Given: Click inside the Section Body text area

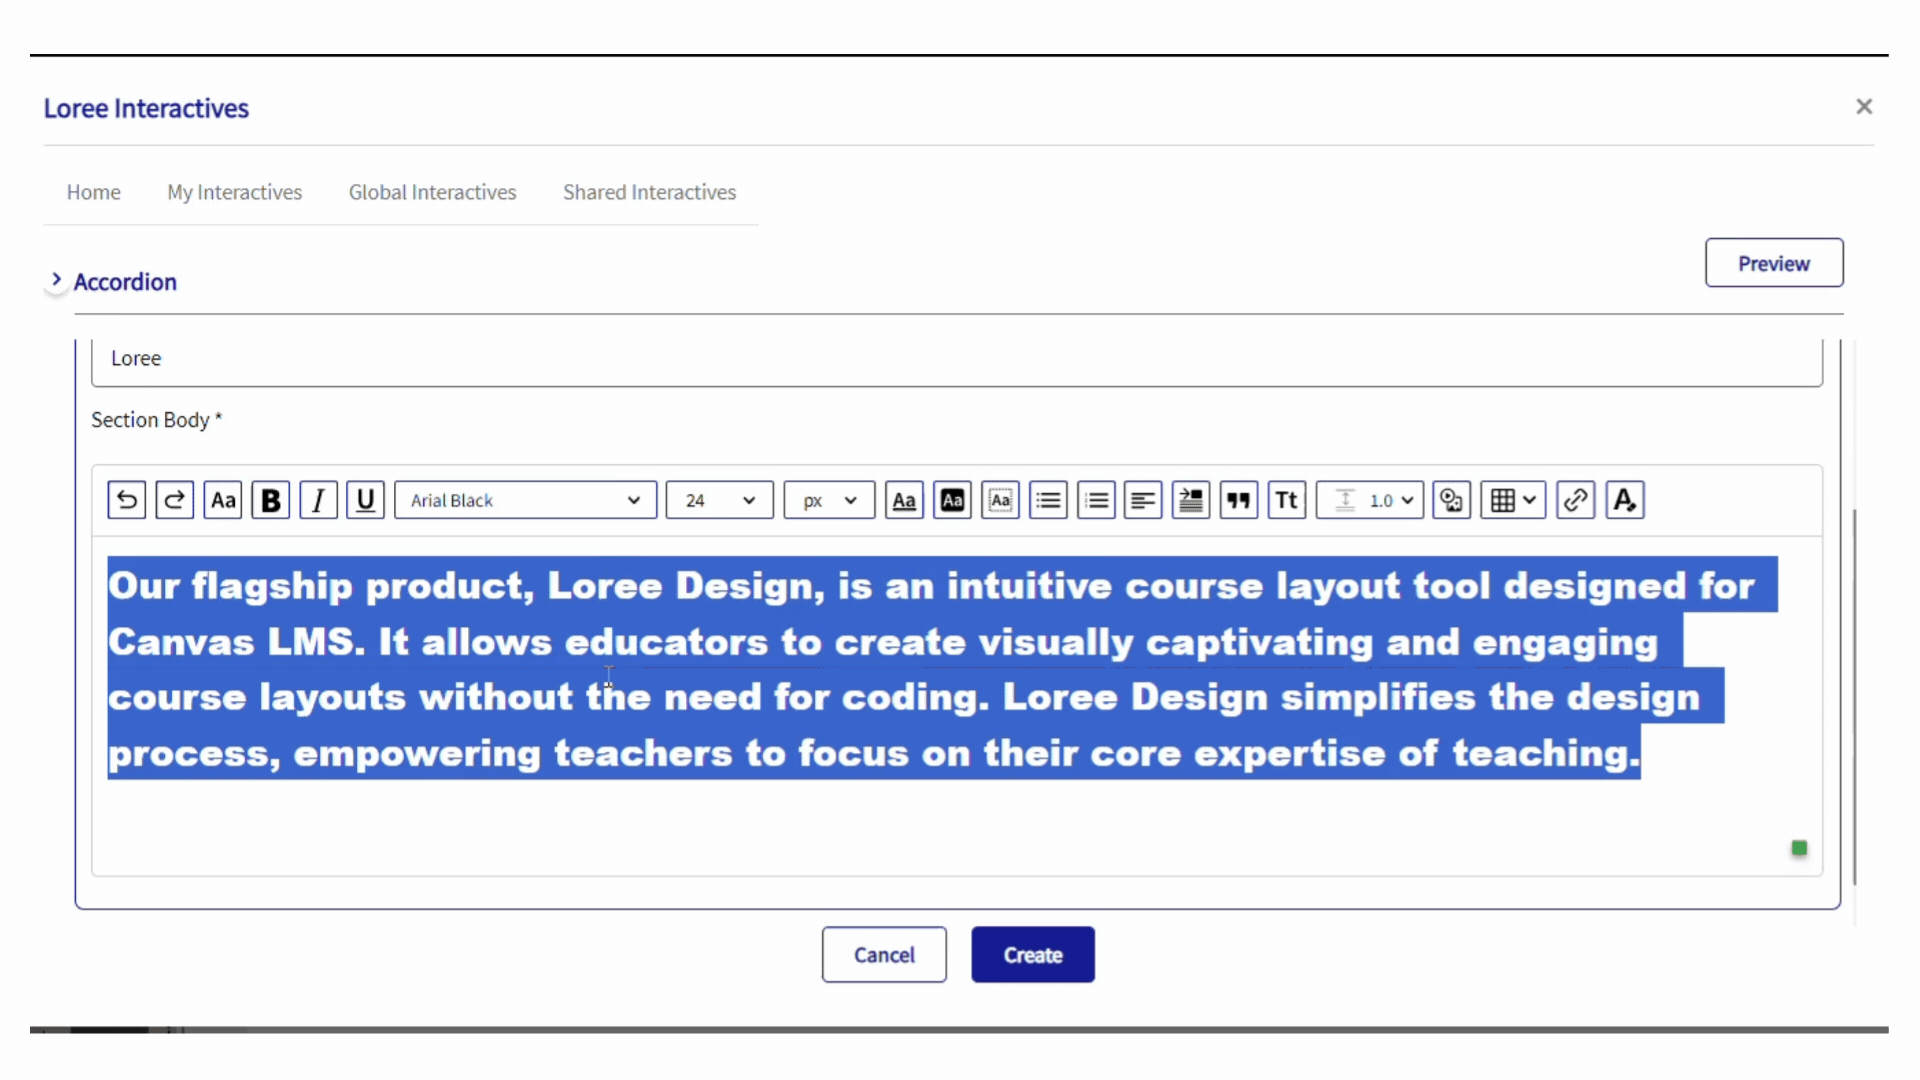Looking at the screenshot, I should [957, 706].
